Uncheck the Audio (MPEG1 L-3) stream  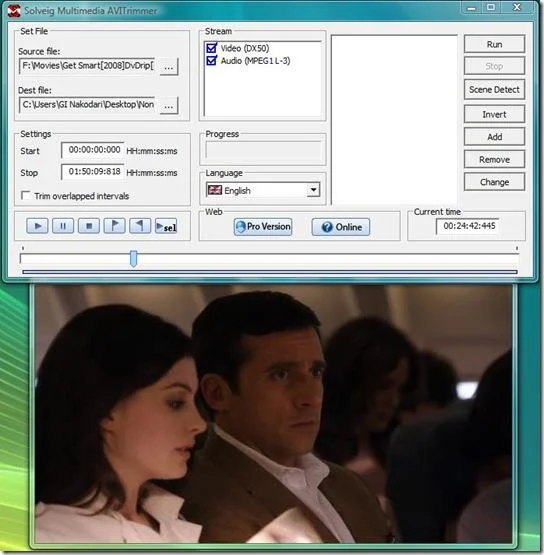(212, 61)
